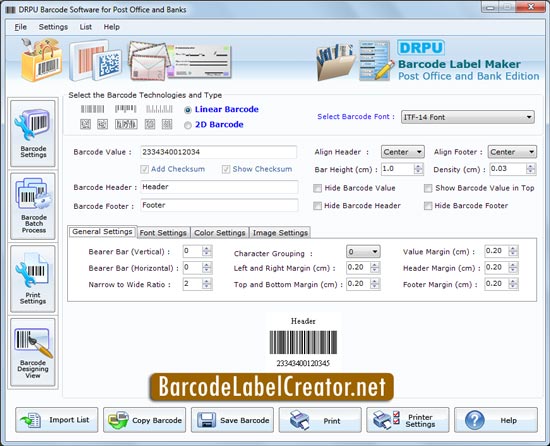Switch to Image Settings tab
Screen dimensions: 550x446
[x=280, y=233]
